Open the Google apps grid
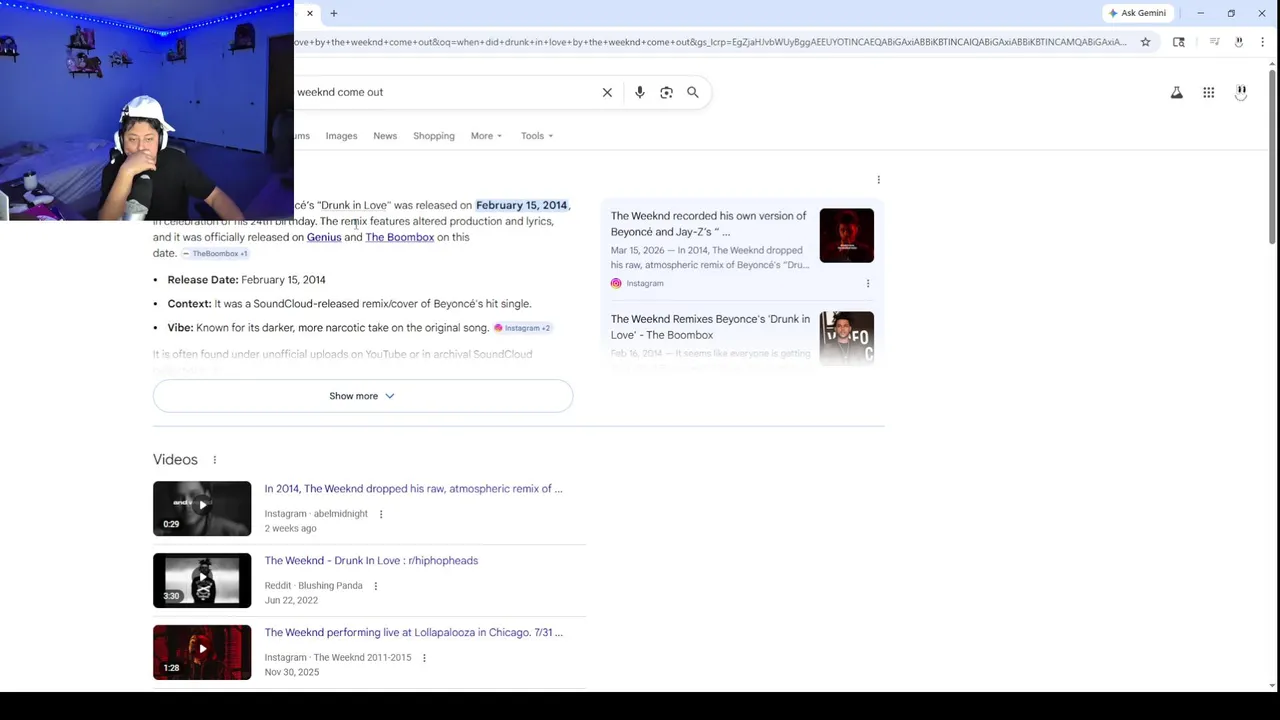Screen dimensions: 1280x720 click(x=1209, y=92)
